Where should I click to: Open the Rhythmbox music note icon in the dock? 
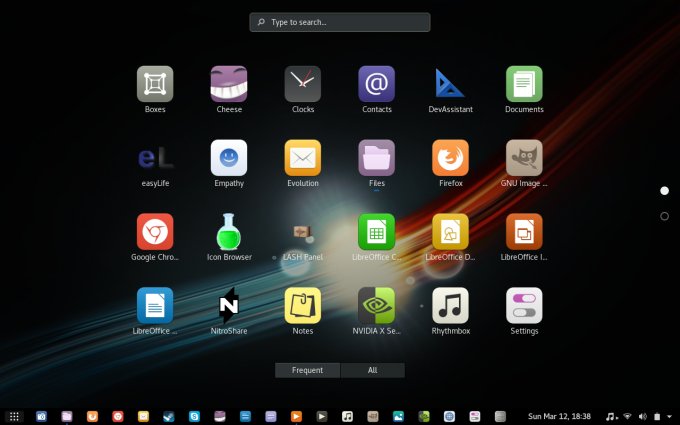pos(347,416)
